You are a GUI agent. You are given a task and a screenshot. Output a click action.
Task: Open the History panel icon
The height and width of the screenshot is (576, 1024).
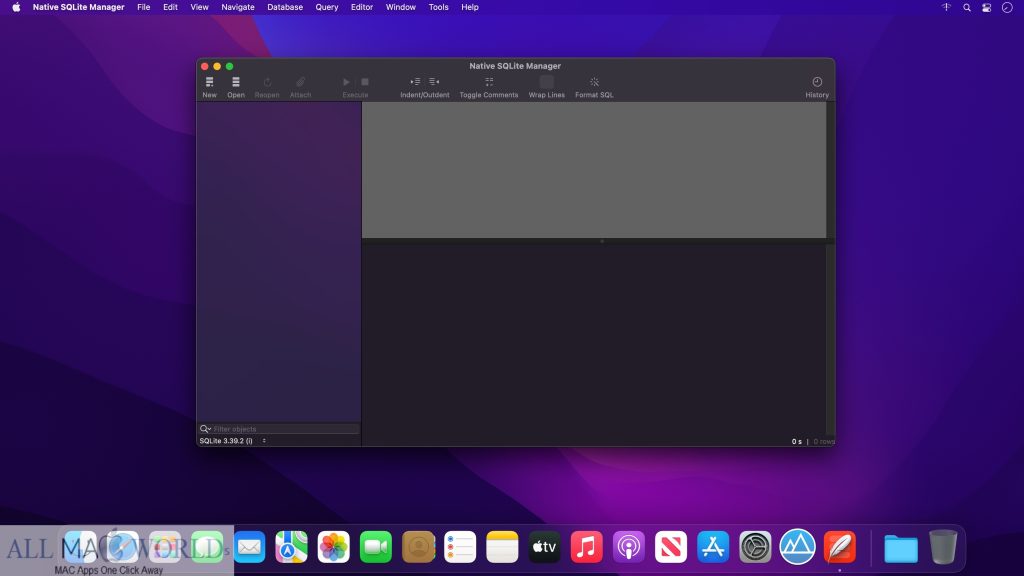click(817, 82)
